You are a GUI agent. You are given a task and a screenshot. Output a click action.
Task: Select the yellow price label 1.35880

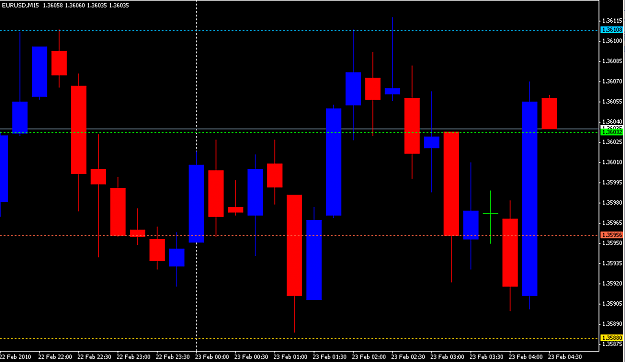(612, 338)
